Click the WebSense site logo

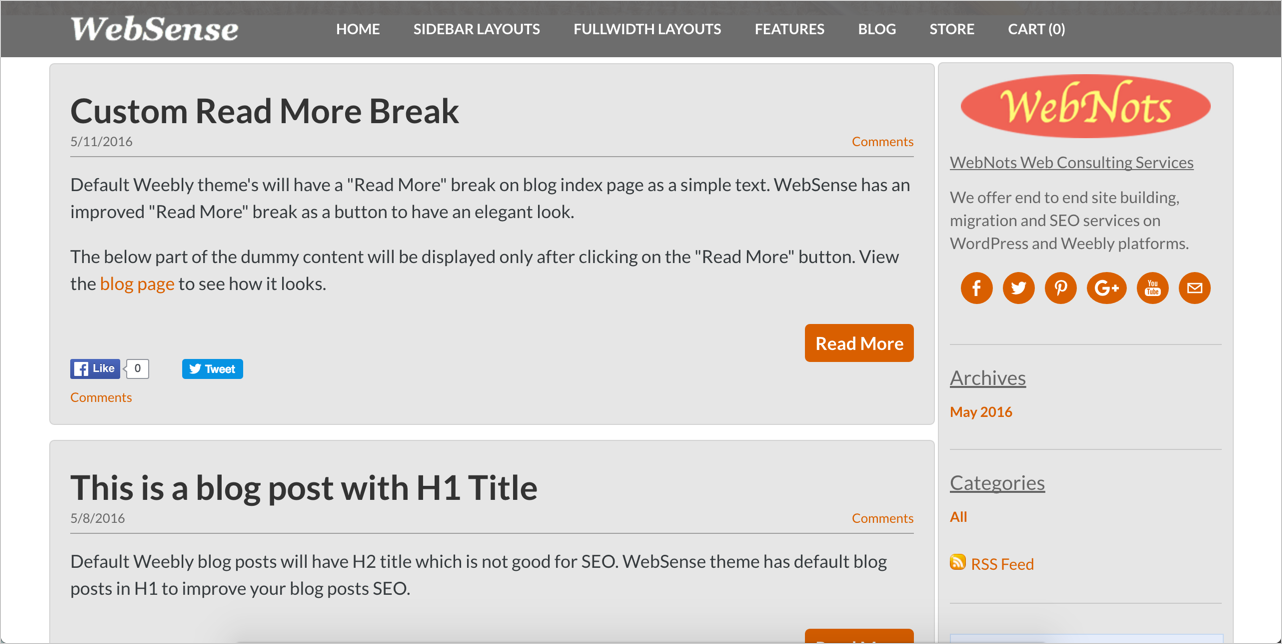tap(154, 29)
